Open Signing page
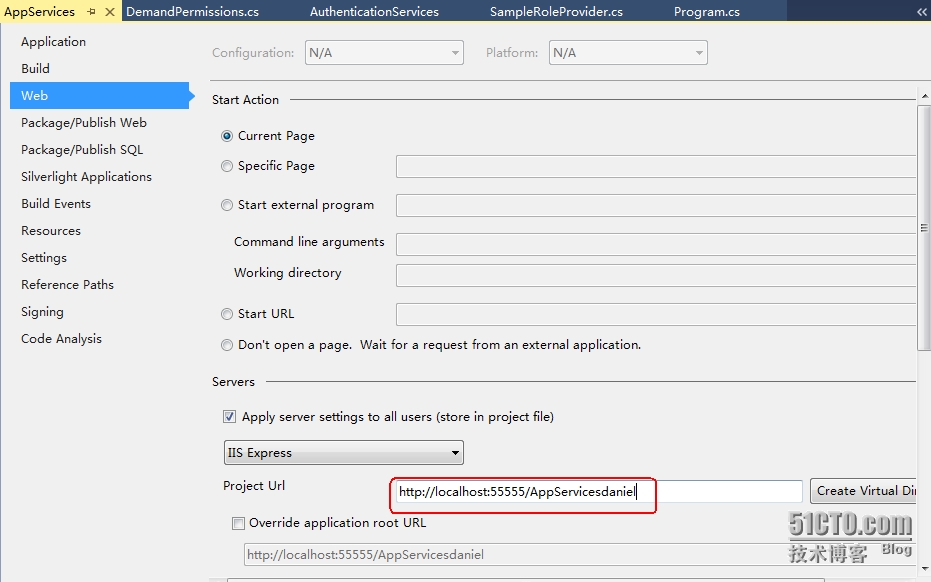This screenshot has height=582, width=931. coord(42,312)
